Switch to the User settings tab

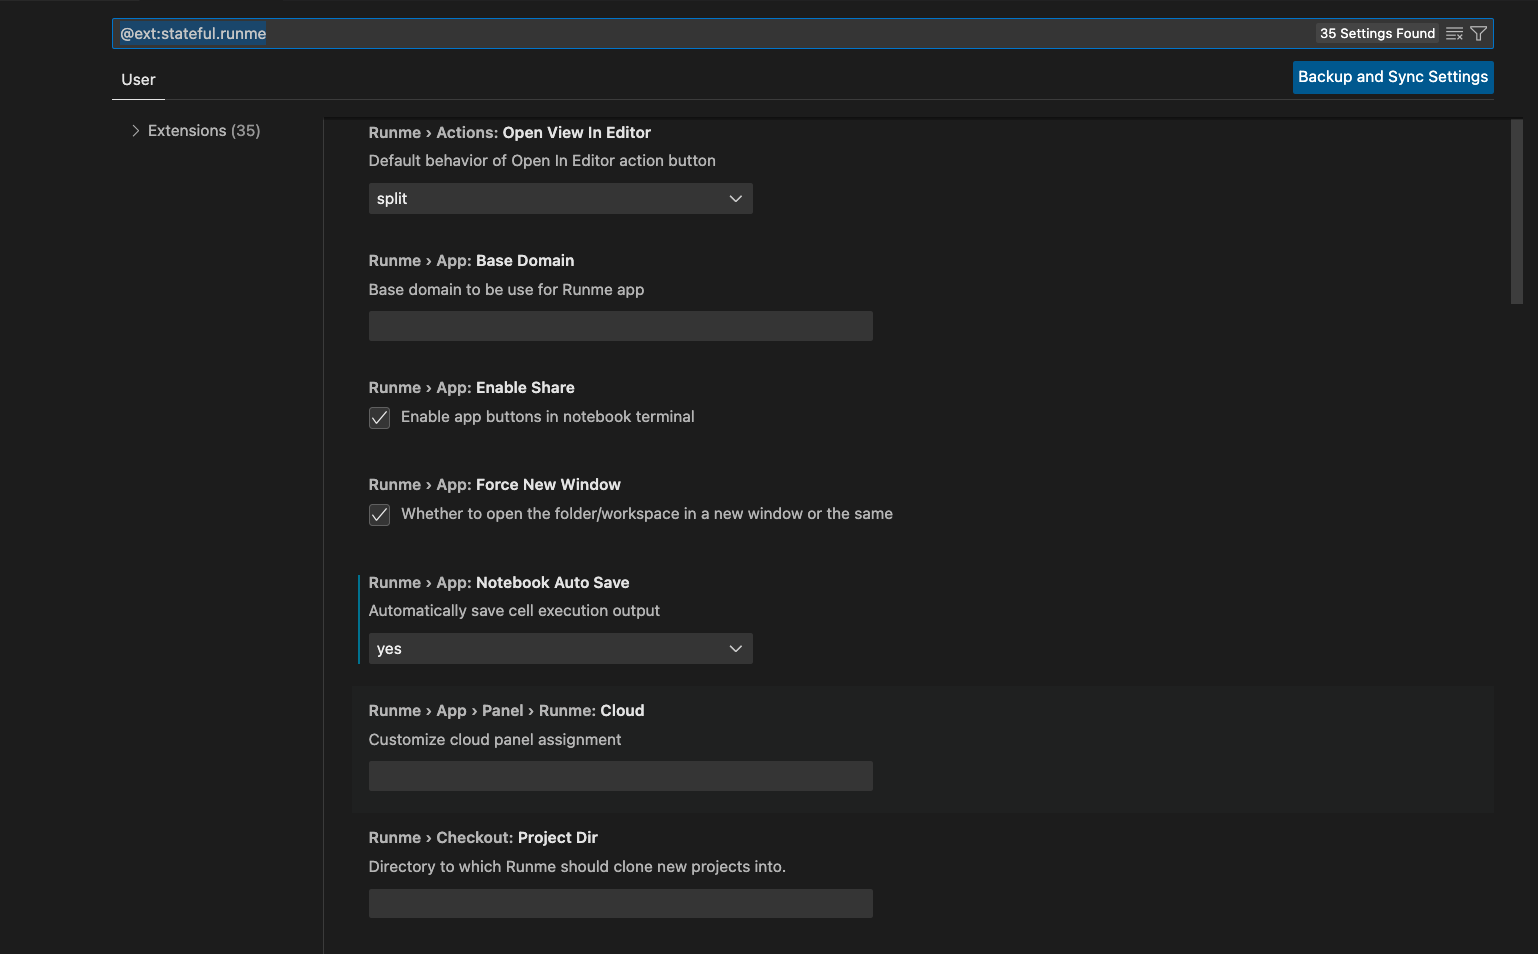pos(138,80)
